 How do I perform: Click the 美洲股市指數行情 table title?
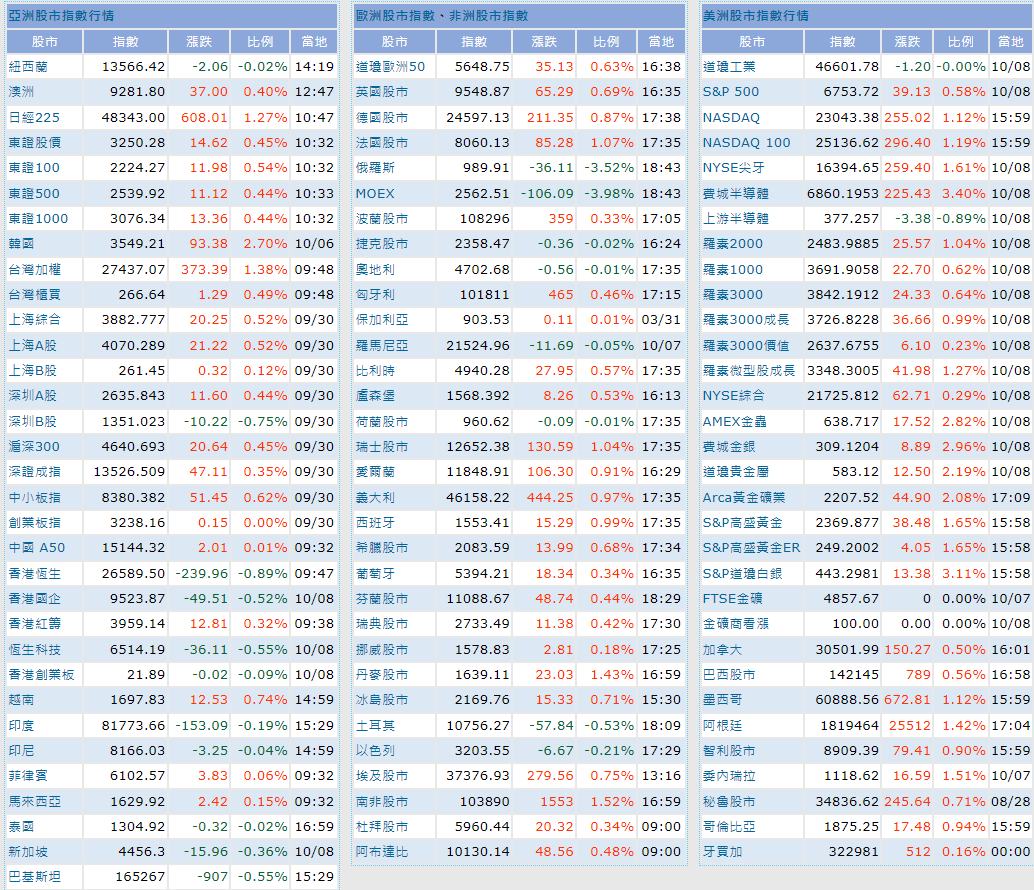tap(756, 16)
